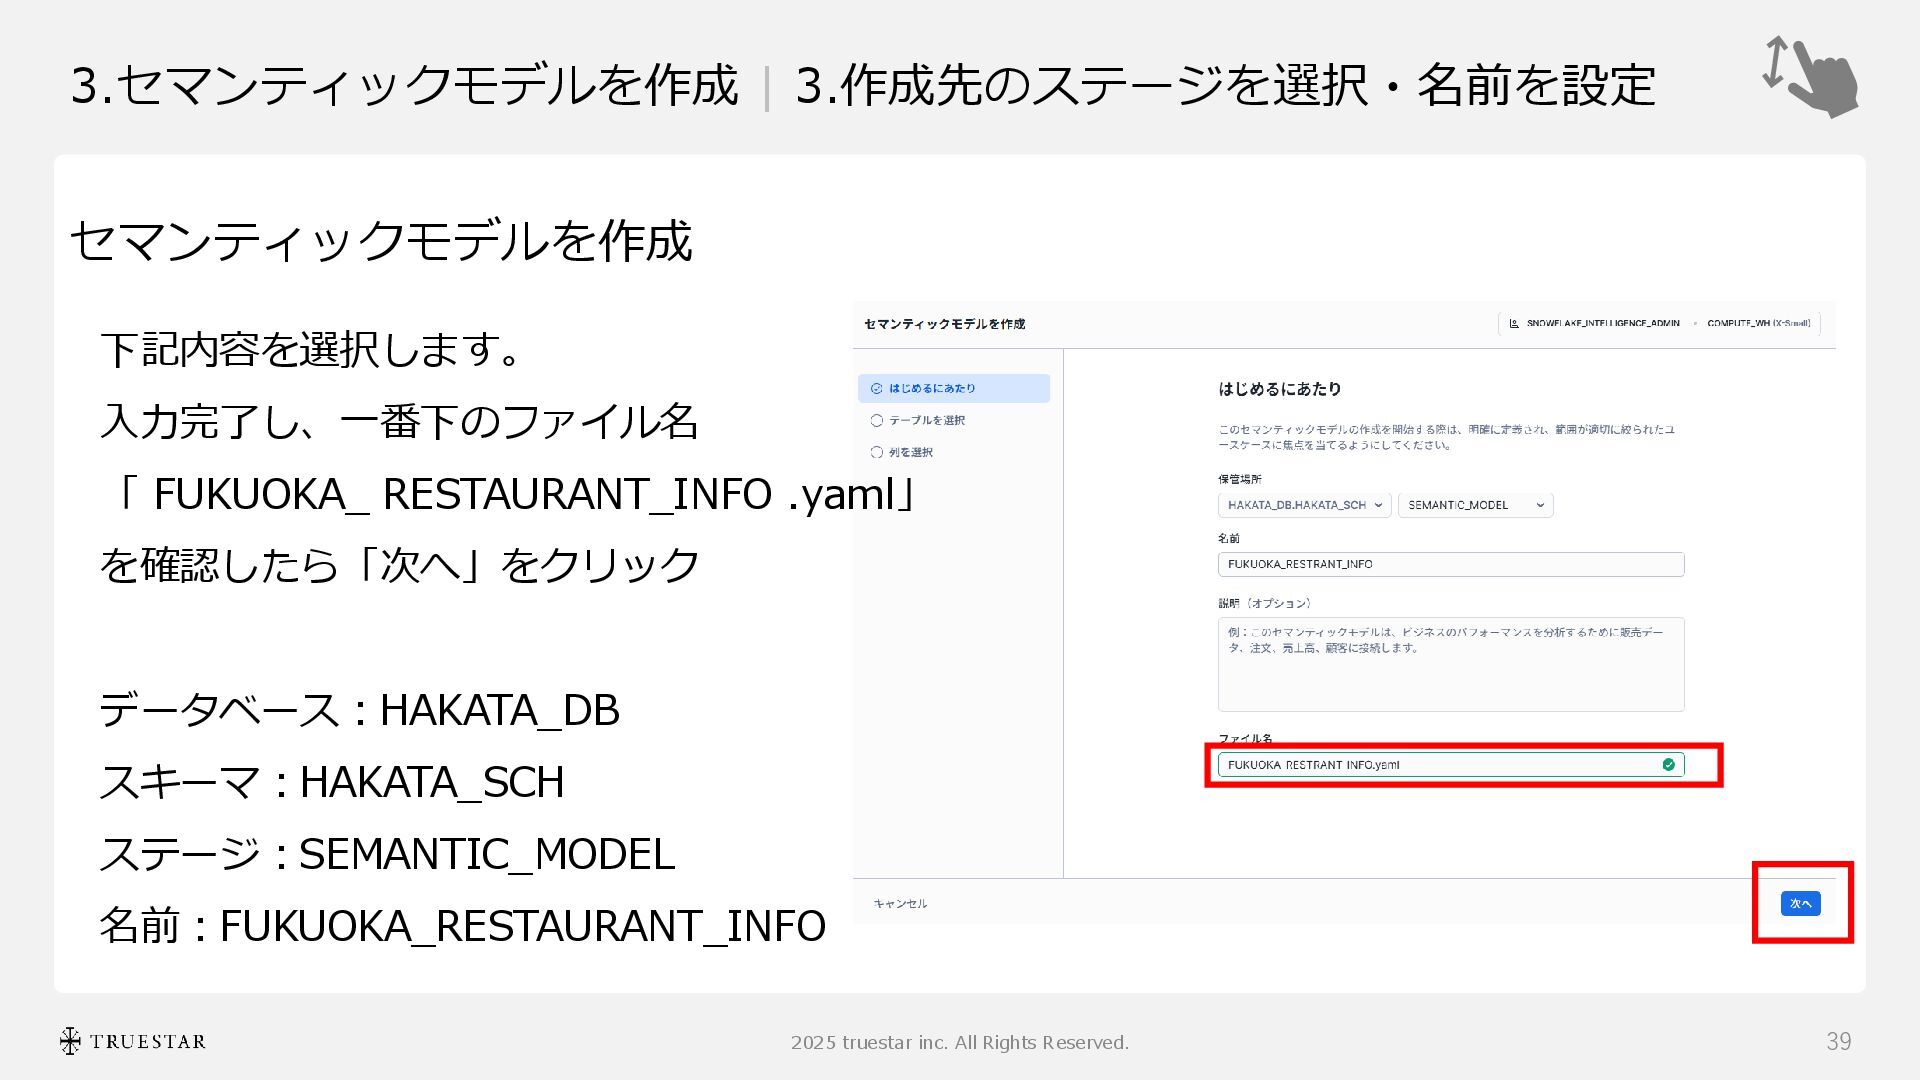The width and height of the screenshot is (1920, 1080).
Task: Click the green checkmark in the file name field
Action: pos(1668,765)
